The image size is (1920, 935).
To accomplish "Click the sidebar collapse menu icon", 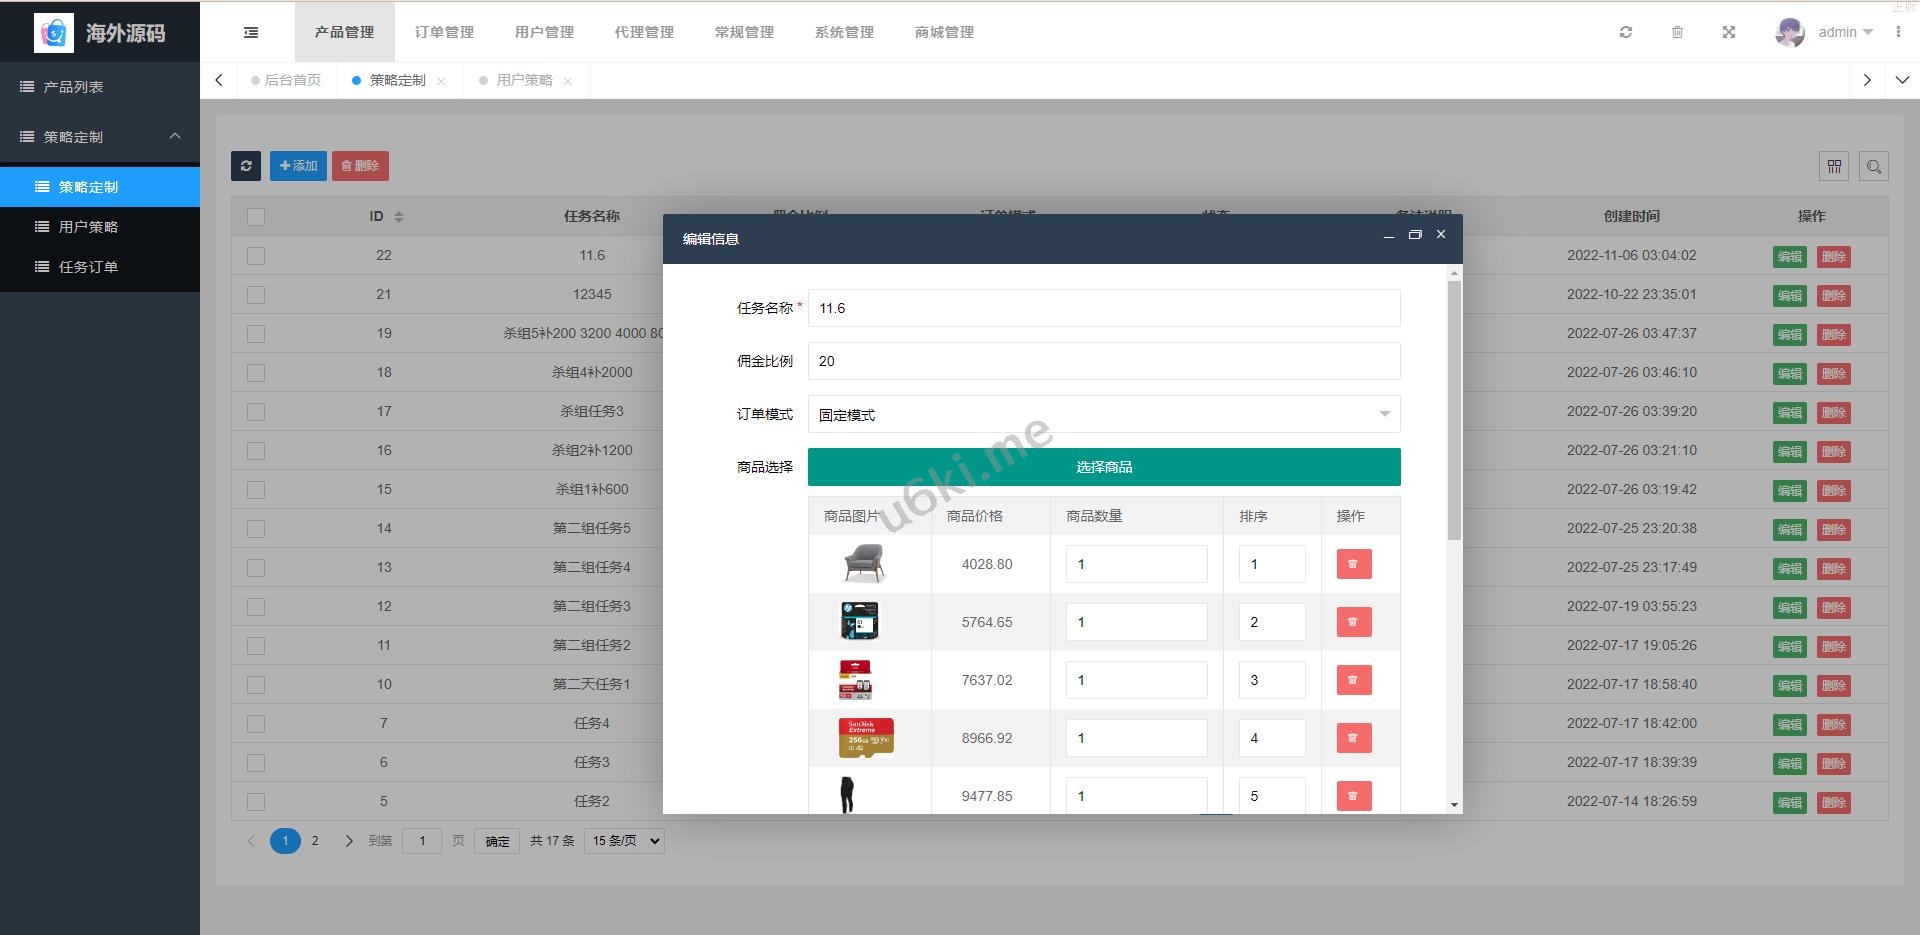I will point(251,32).
